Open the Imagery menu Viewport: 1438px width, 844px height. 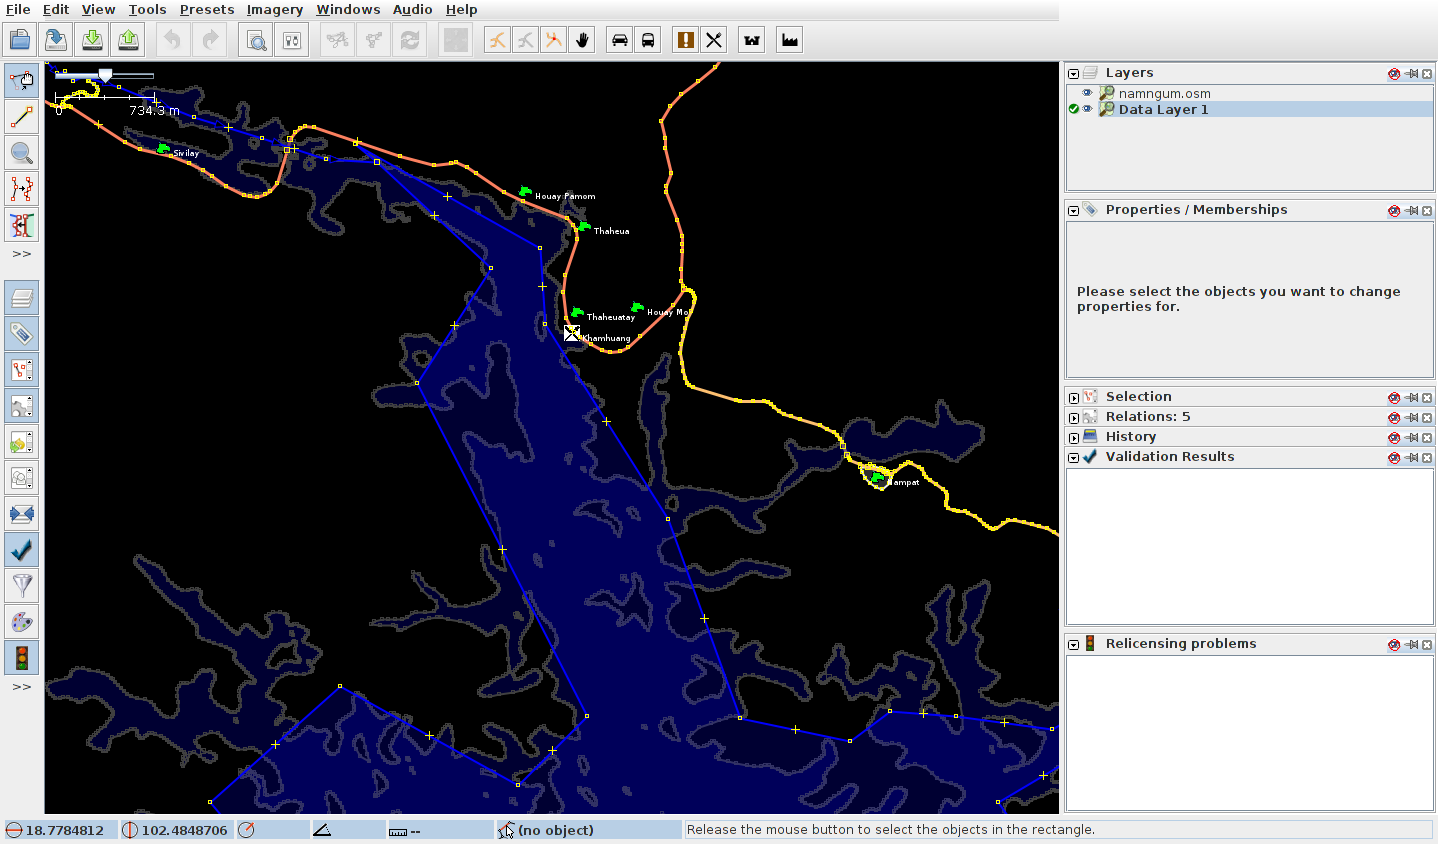[x=275, y=9]
